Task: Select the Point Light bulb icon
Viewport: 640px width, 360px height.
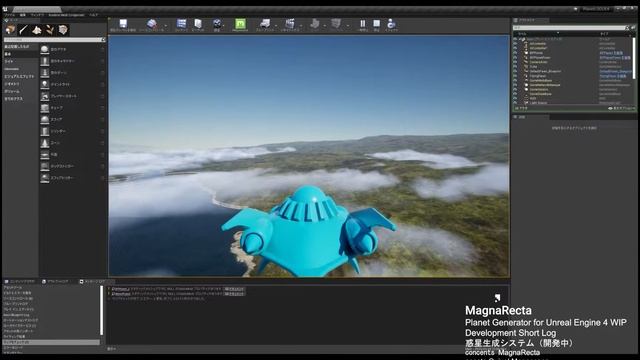Action: [x=44, y=84]
